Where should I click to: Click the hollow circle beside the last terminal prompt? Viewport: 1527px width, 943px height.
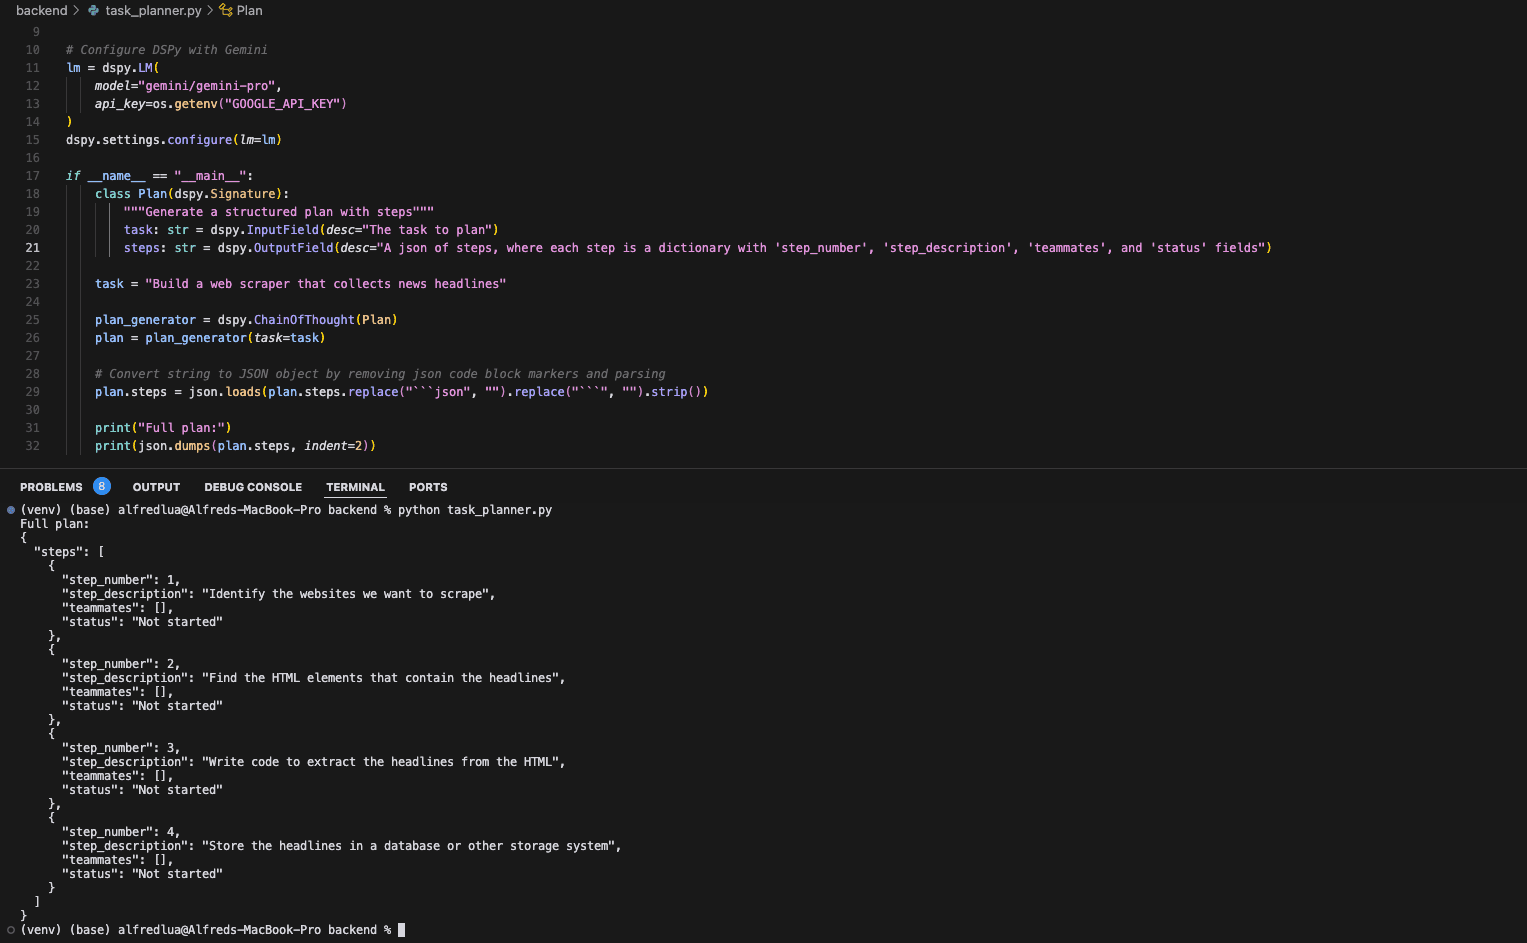click(x=11, y=930)
